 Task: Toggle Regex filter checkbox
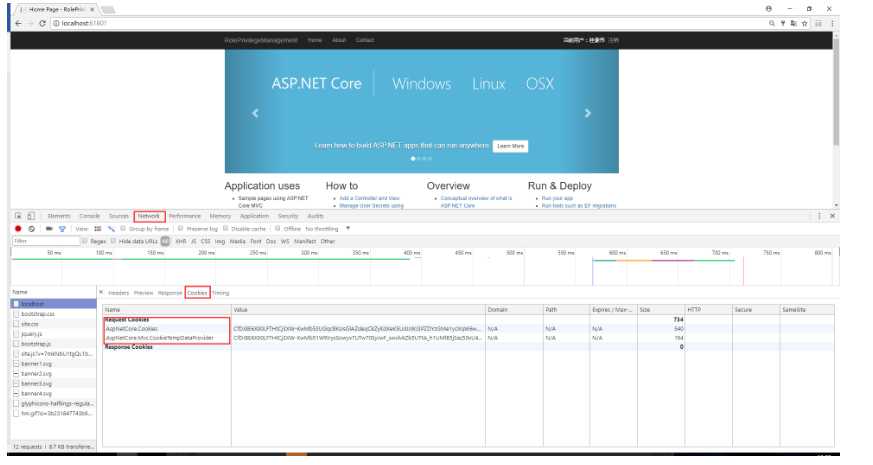[x=85, y=241]
